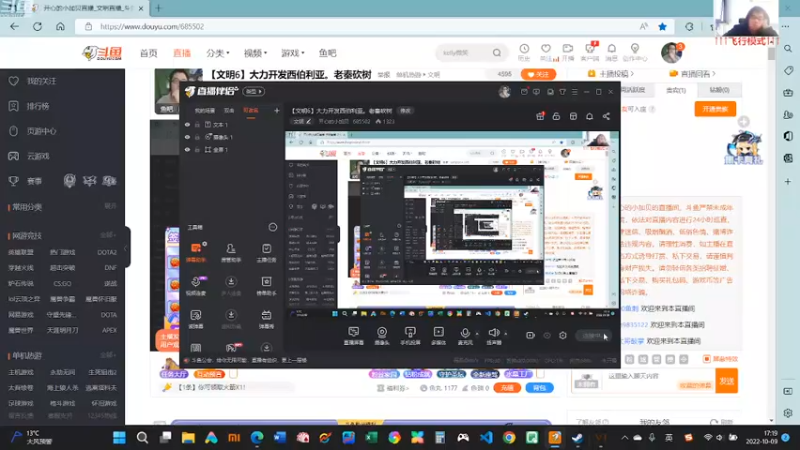
Task: Open the follow heart icon in Douyu header
Action: [546, 49]
